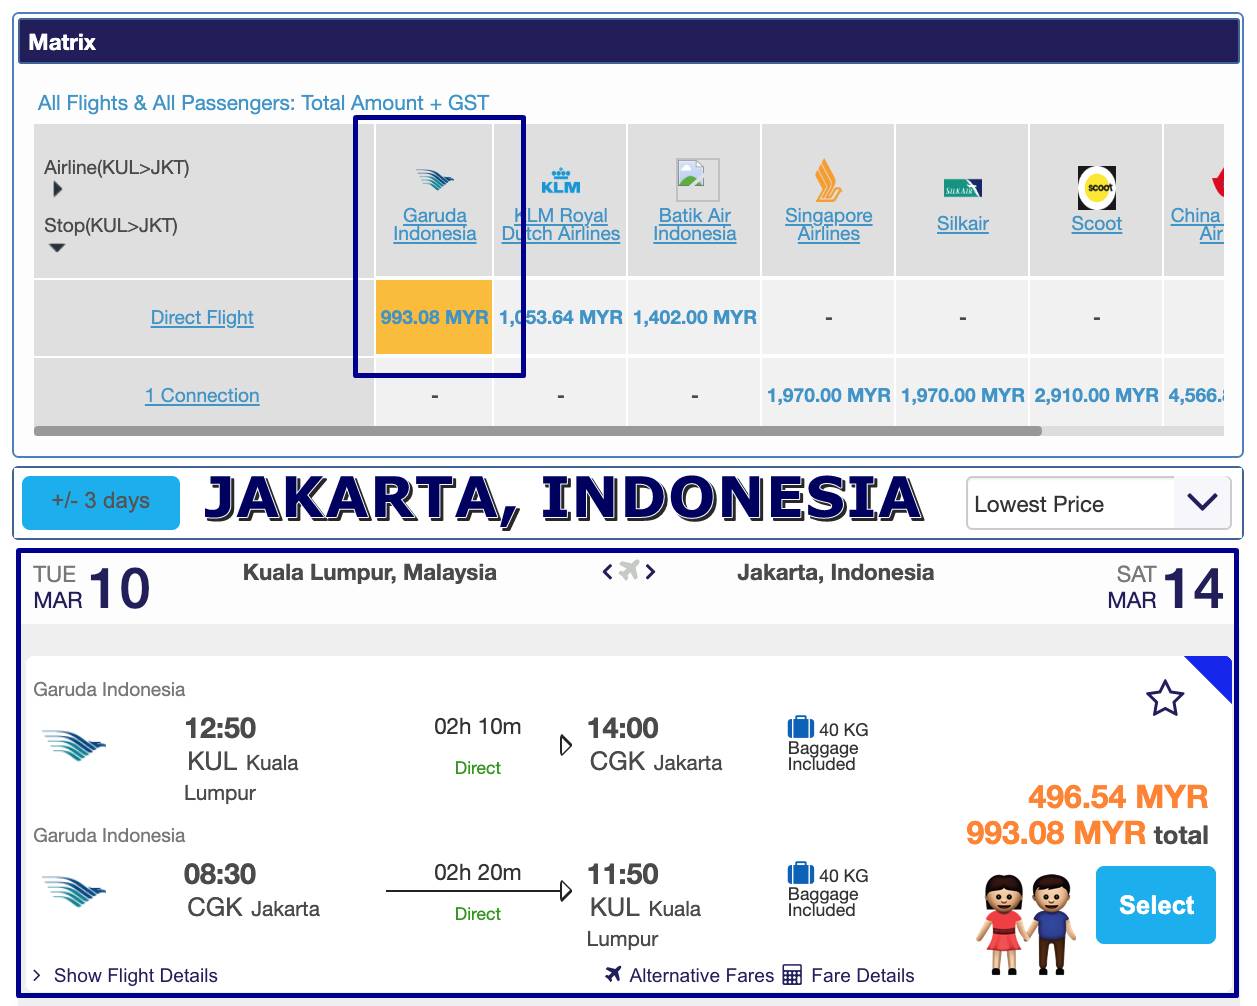Image resolution: width=1257 pixels, height=1006 pixels.
Task: Select the 1,402.00 MYR Batik Air fare
Action: (x=695, y=317)
